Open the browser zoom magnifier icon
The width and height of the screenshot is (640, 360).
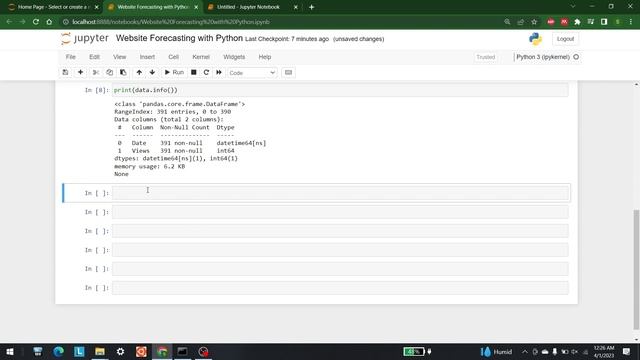(x=507, y=22)
